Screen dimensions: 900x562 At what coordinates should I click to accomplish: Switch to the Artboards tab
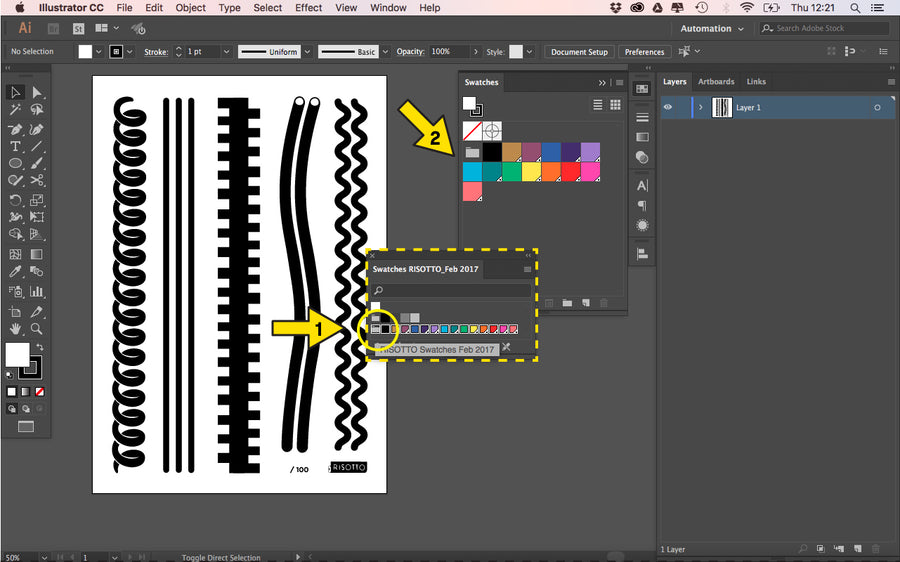715,82
